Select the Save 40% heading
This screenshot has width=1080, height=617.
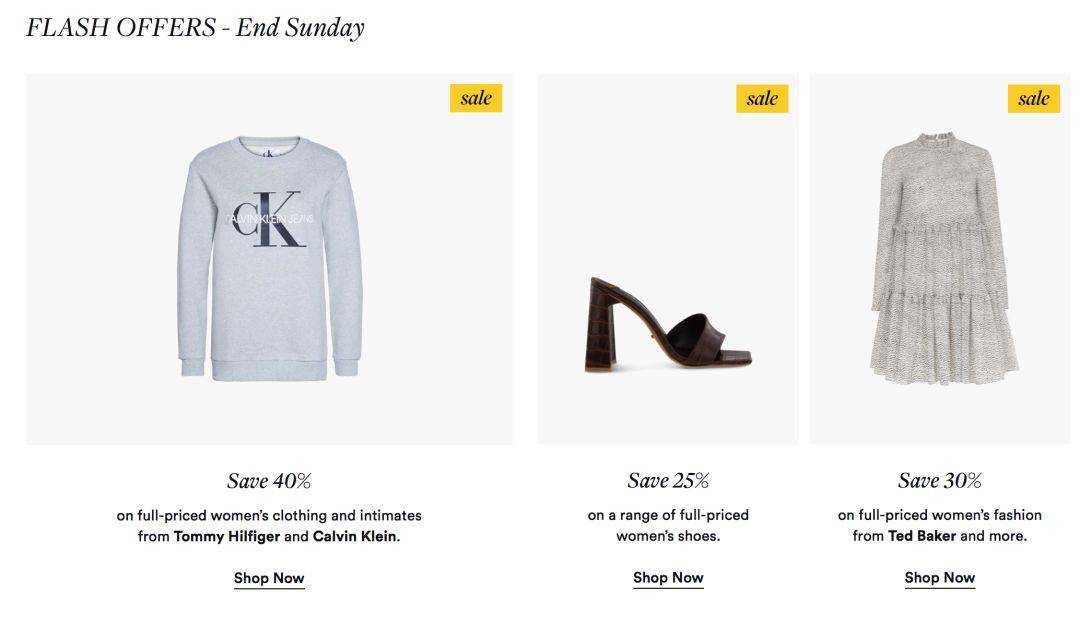point(269,481)
